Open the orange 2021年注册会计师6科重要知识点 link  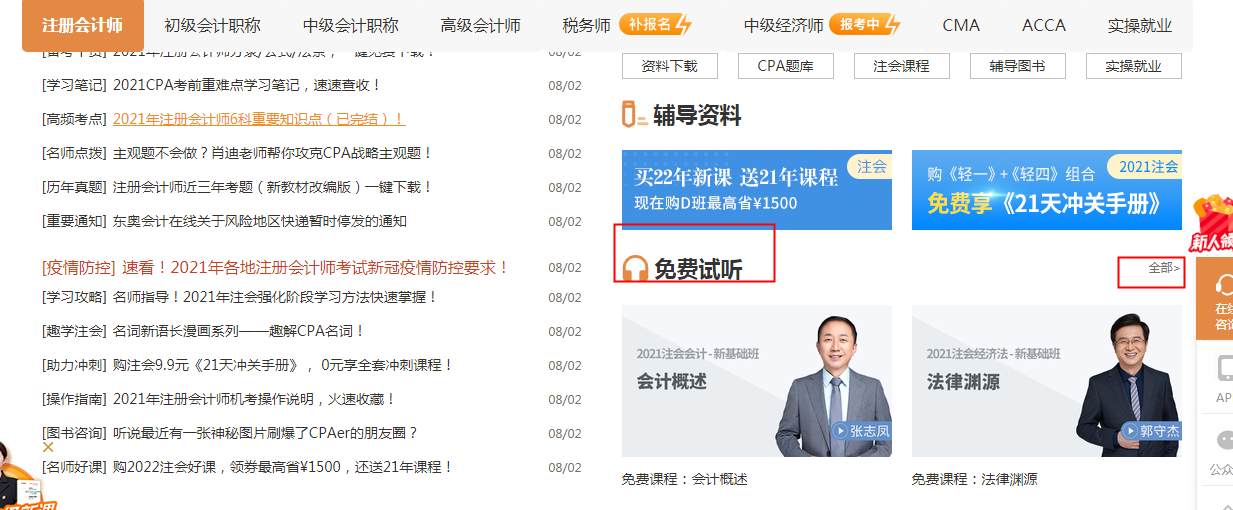(258, 119)
